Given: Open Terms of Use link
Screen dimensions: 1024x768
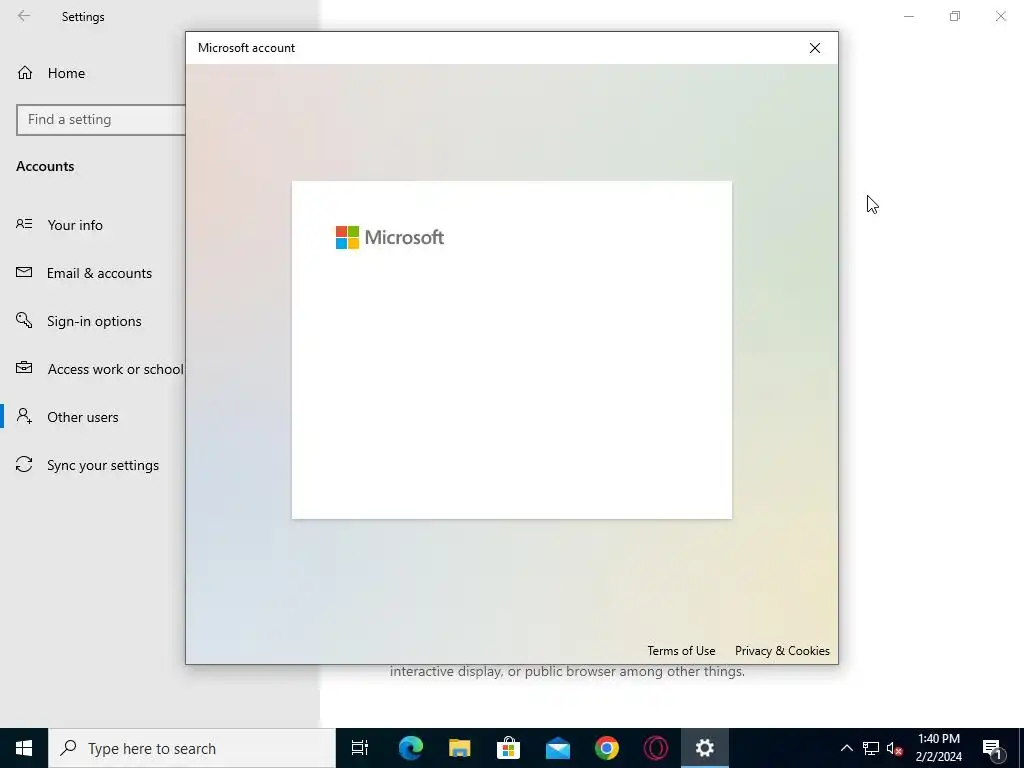Looking at the screenshot, I should [681, 650].
